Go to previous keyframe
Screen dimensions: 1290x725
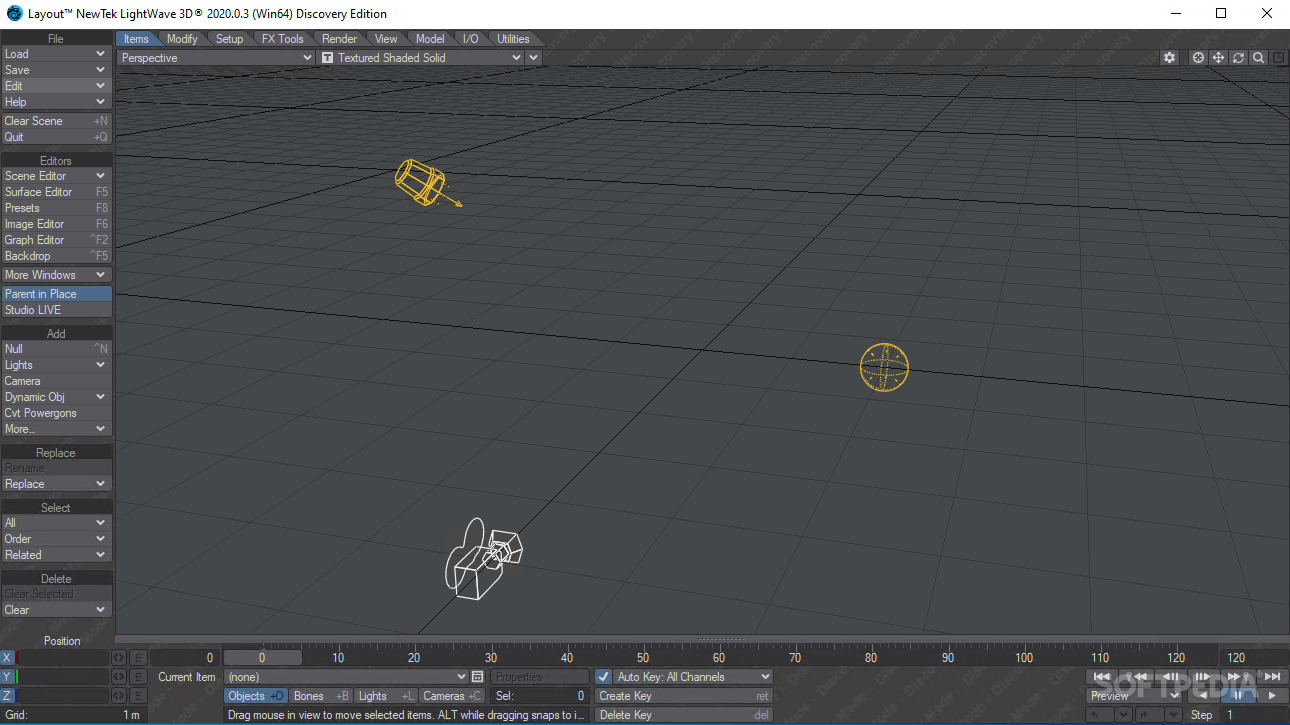(x=1136, y=677)
